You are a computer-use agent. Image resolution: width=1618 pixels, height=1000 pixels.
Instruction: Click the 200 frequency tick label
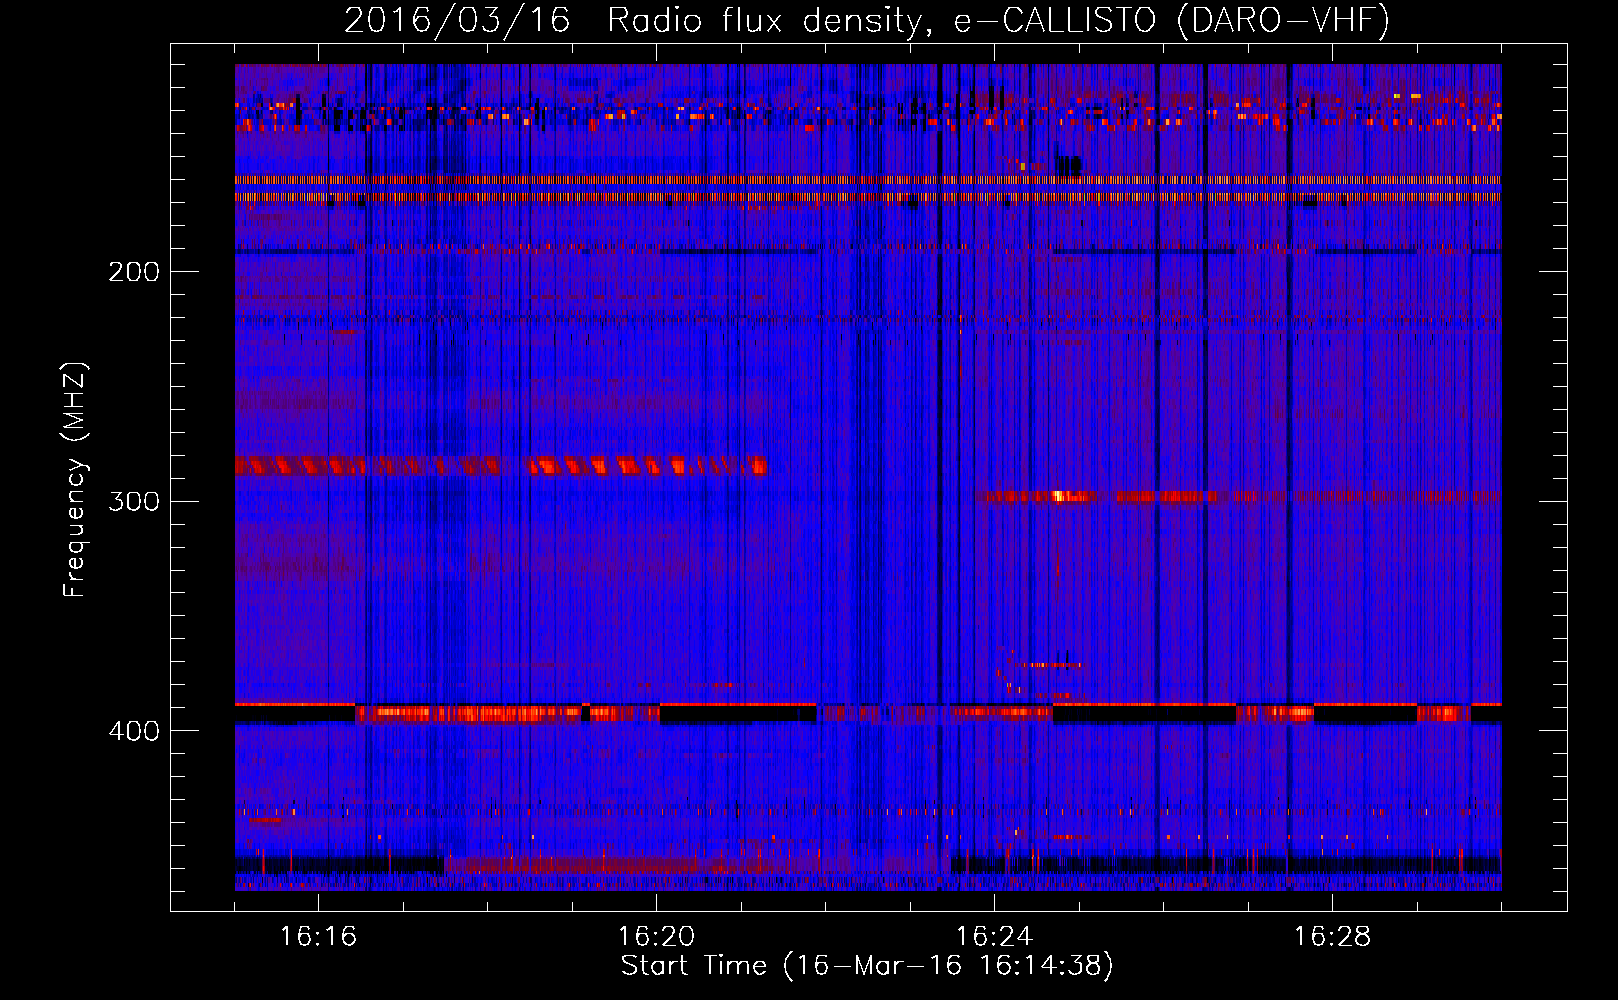pyautogui.click(x=134, y=272)
